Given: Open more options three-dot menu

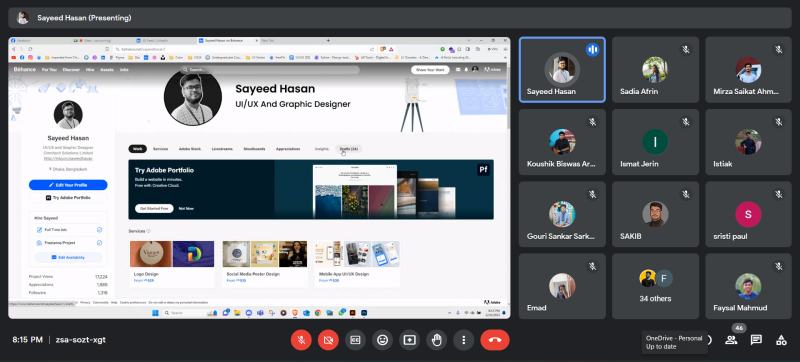Looking at the screenshot, I should click(463, 340).
